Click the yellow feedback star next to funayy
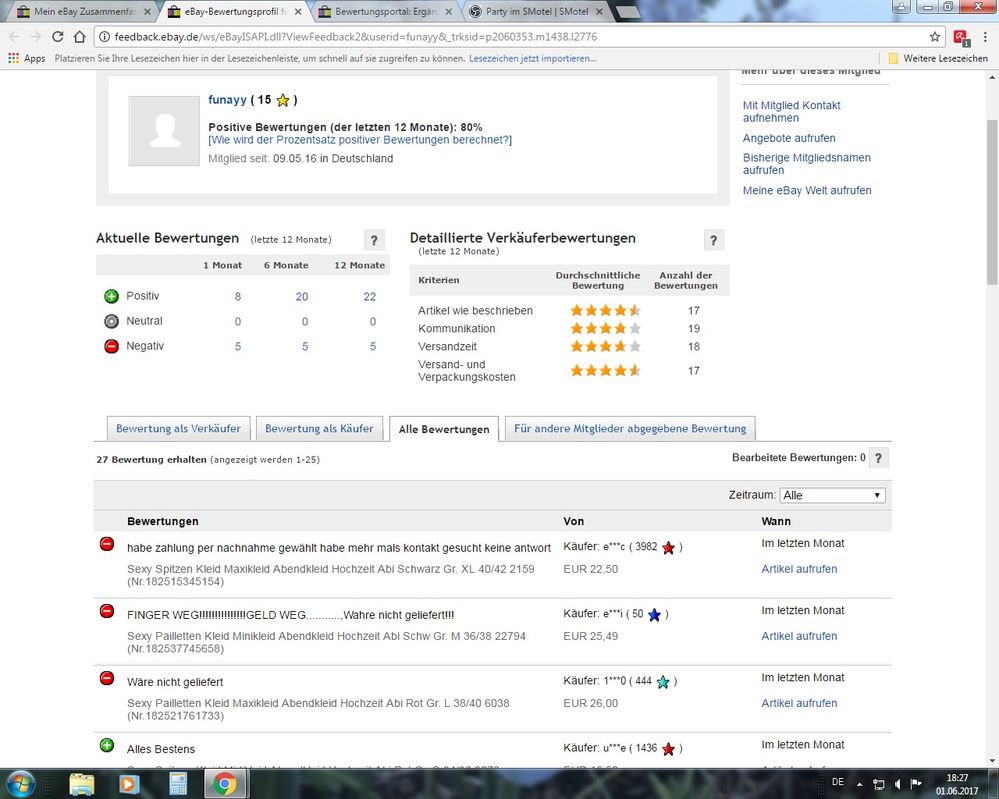Image resolution: width=999 pixels, height=799 pixels. tap(283, 100)
